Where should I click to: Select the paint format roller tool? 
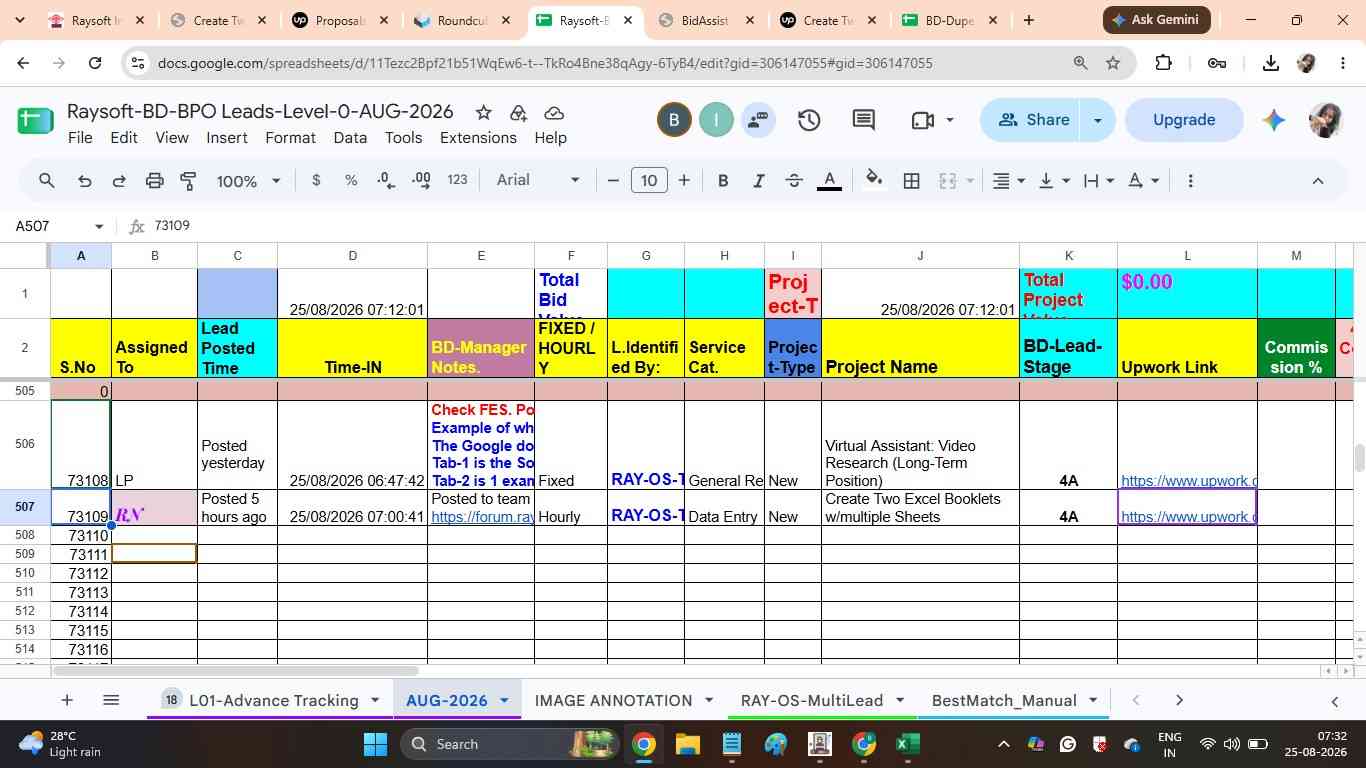188,181
